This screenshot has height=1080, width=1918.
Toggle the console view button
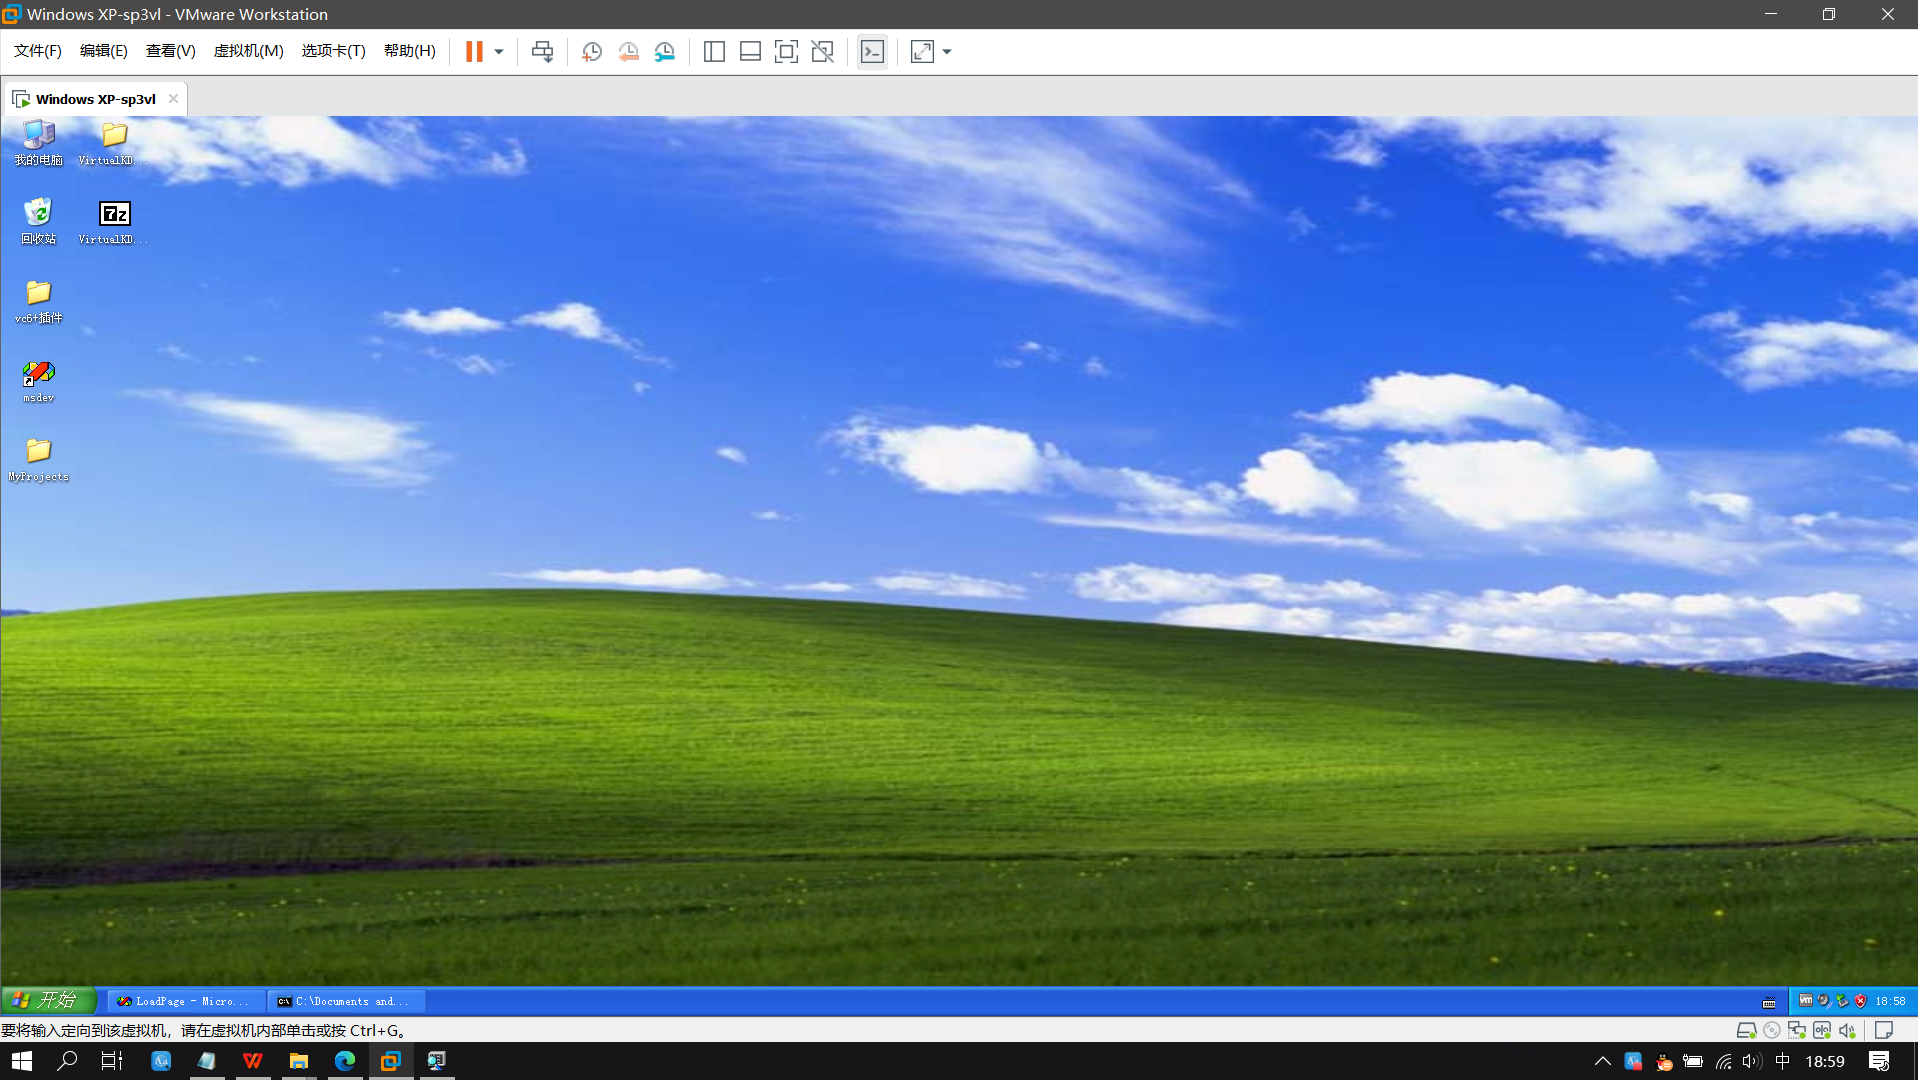coord(872,51)
